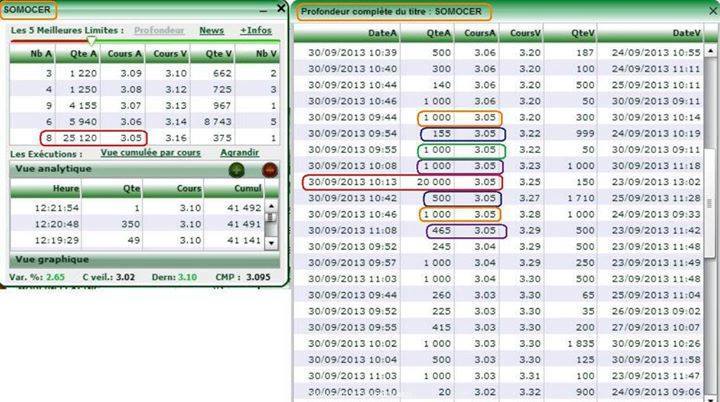Select the 8 743 ask quantity cell
The width and height of the screenshot is (720, 402).
coord(218,122)
